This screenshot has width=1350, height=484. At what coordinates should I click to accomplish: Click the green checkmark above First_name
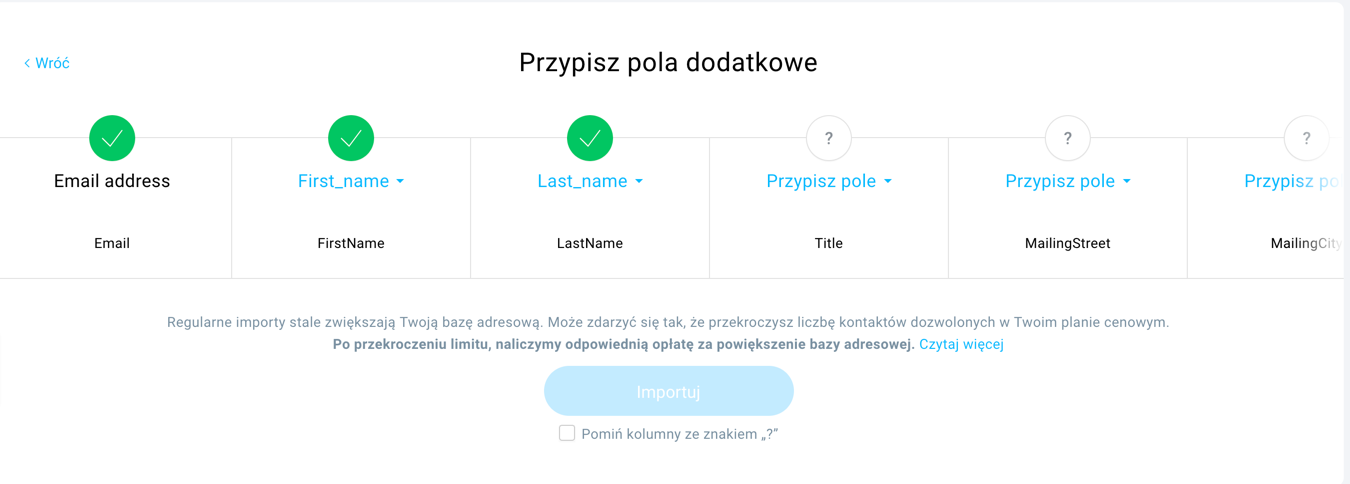point(351,138)
